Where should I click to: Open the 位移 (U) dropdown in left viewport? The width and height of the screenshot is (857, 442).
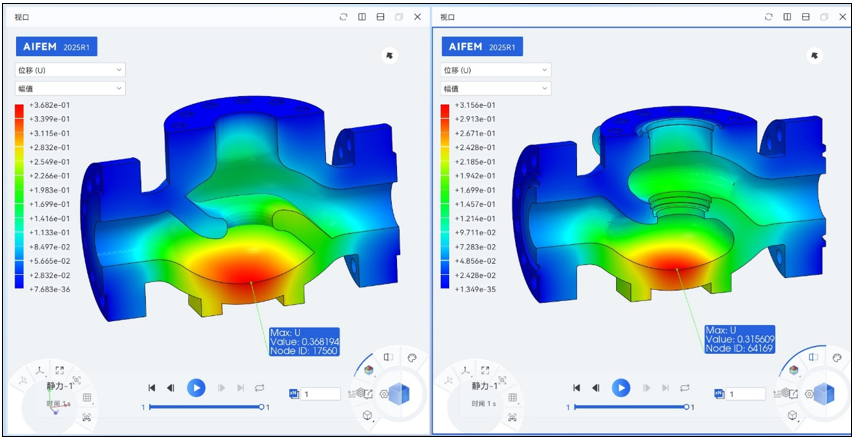[70, 70]
